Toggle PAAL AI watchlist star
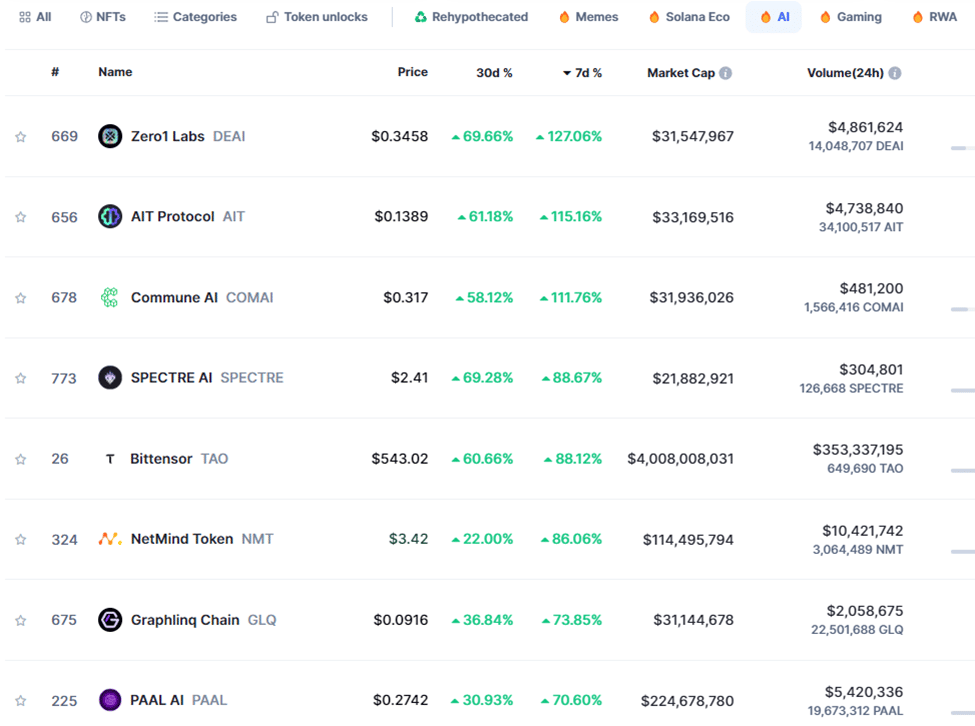 tap(21, 701)
